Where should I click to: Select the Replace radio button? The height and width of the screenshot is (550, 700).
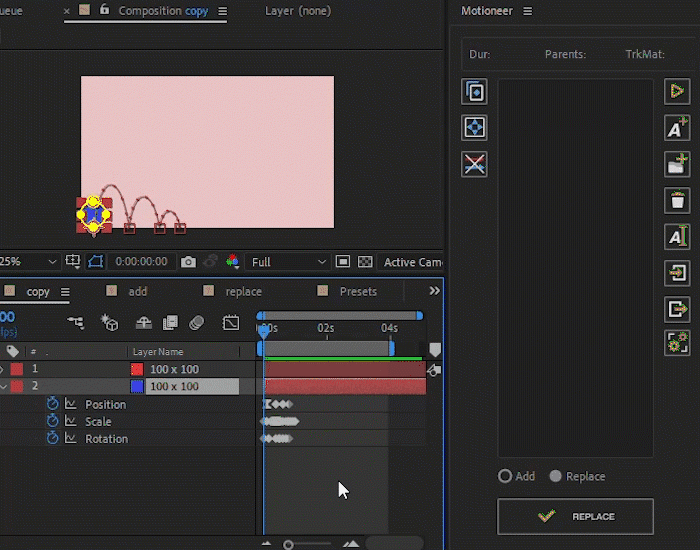coord(556,476)
